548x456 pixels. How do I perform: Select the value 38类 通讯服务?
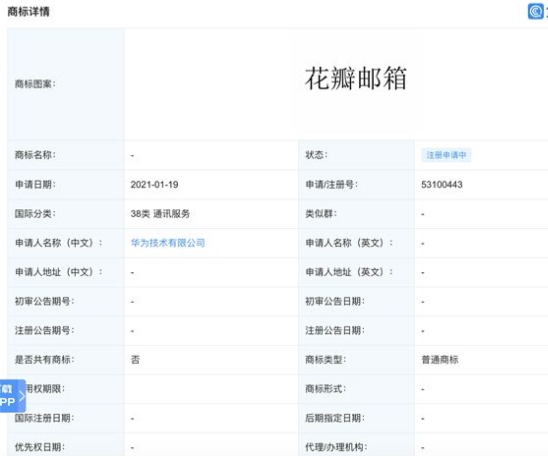160,213
